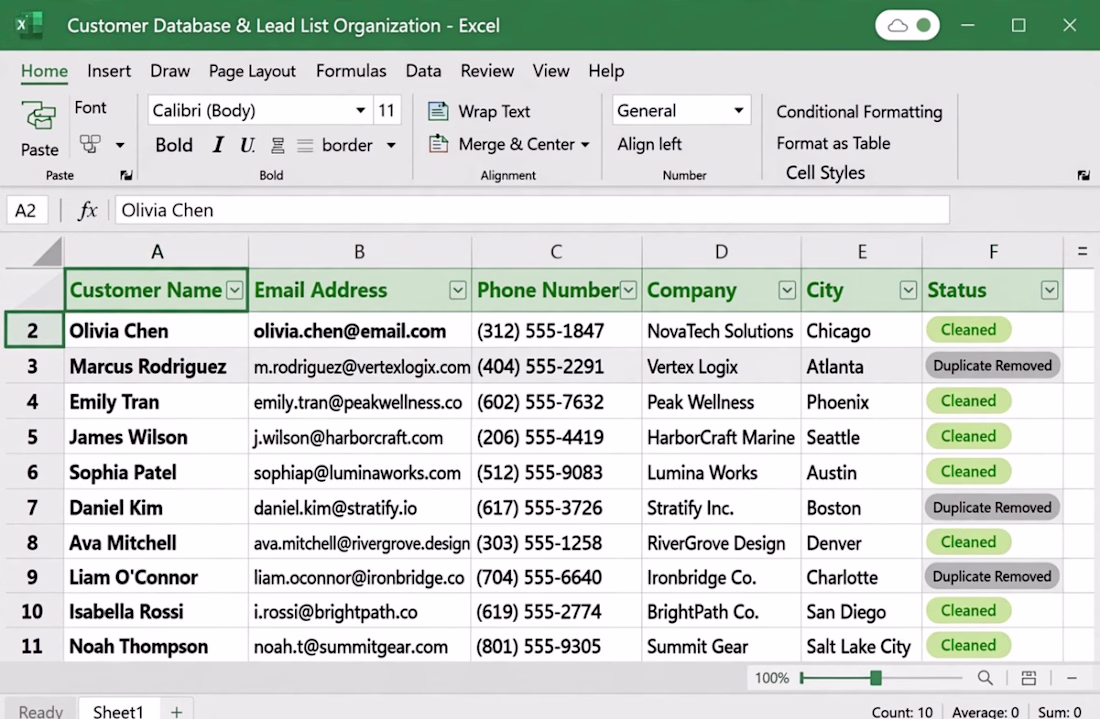The width and height of the screenshot is (1100, 719).
Task: Apply Italic formatting
Action: point(218,145)
